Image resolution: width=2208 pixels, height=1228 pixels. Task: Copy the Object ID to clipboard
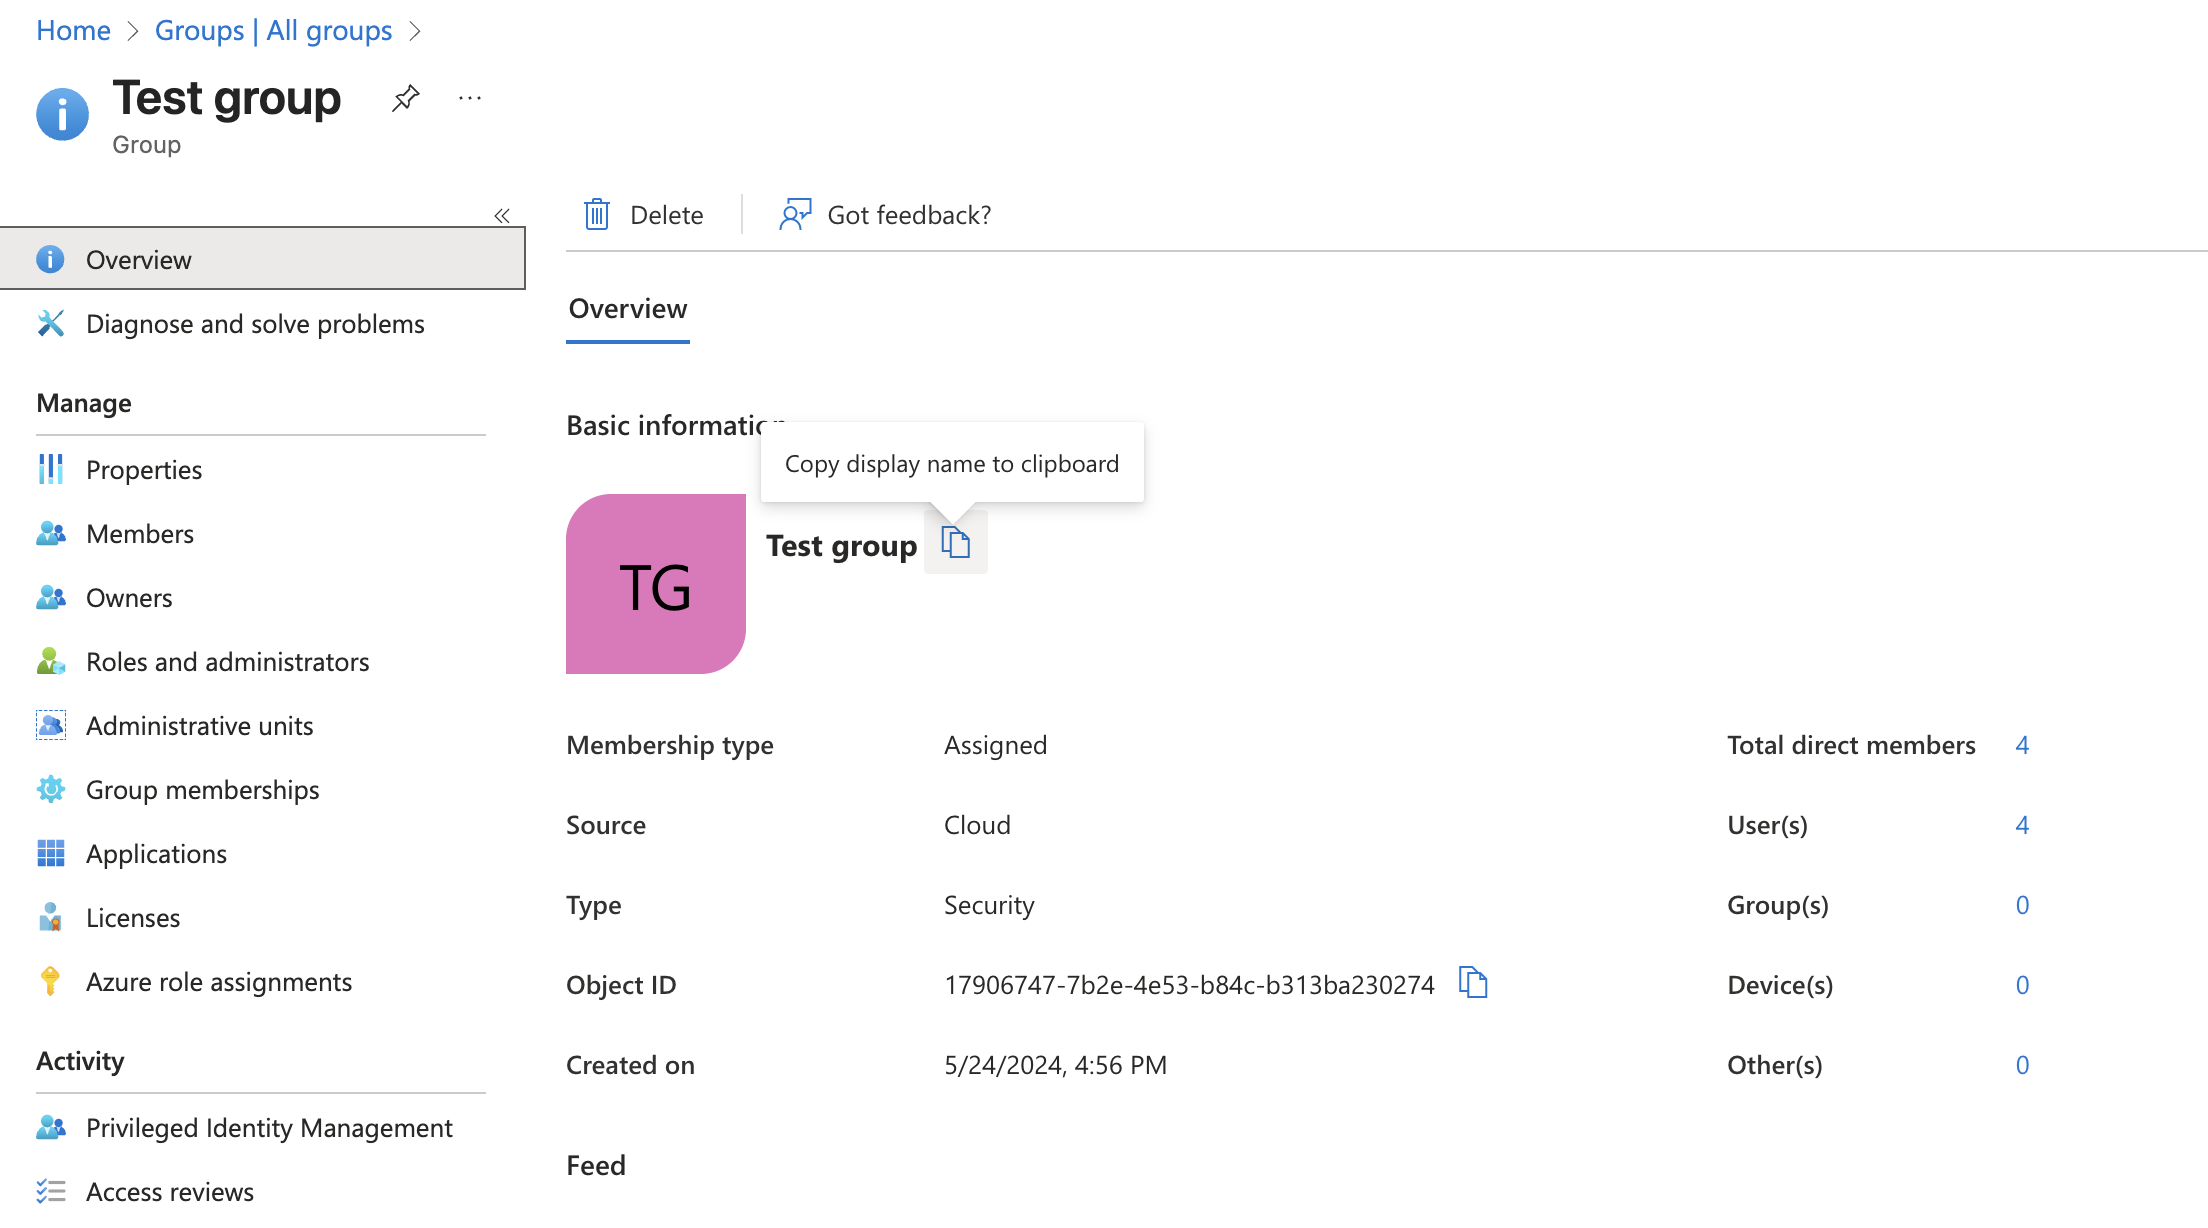1473,983
